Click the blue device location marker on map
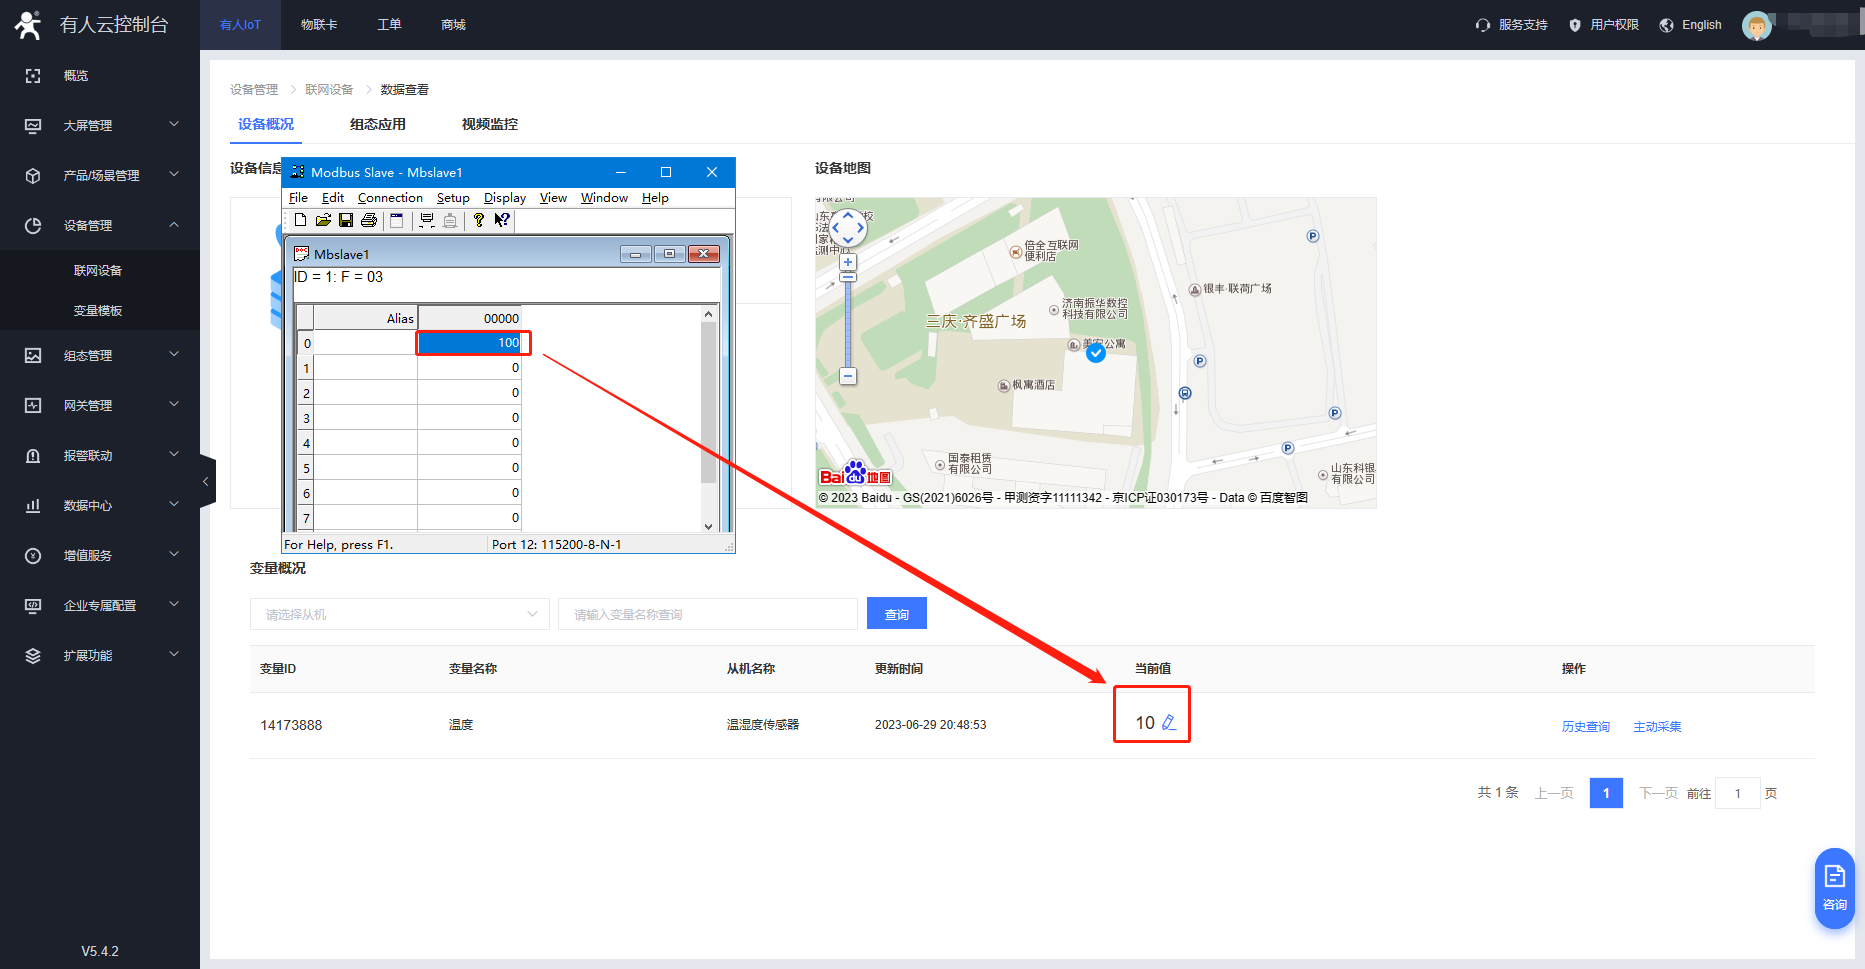This screenshot has height=969, width=1865. click(x=1096, y=353)
